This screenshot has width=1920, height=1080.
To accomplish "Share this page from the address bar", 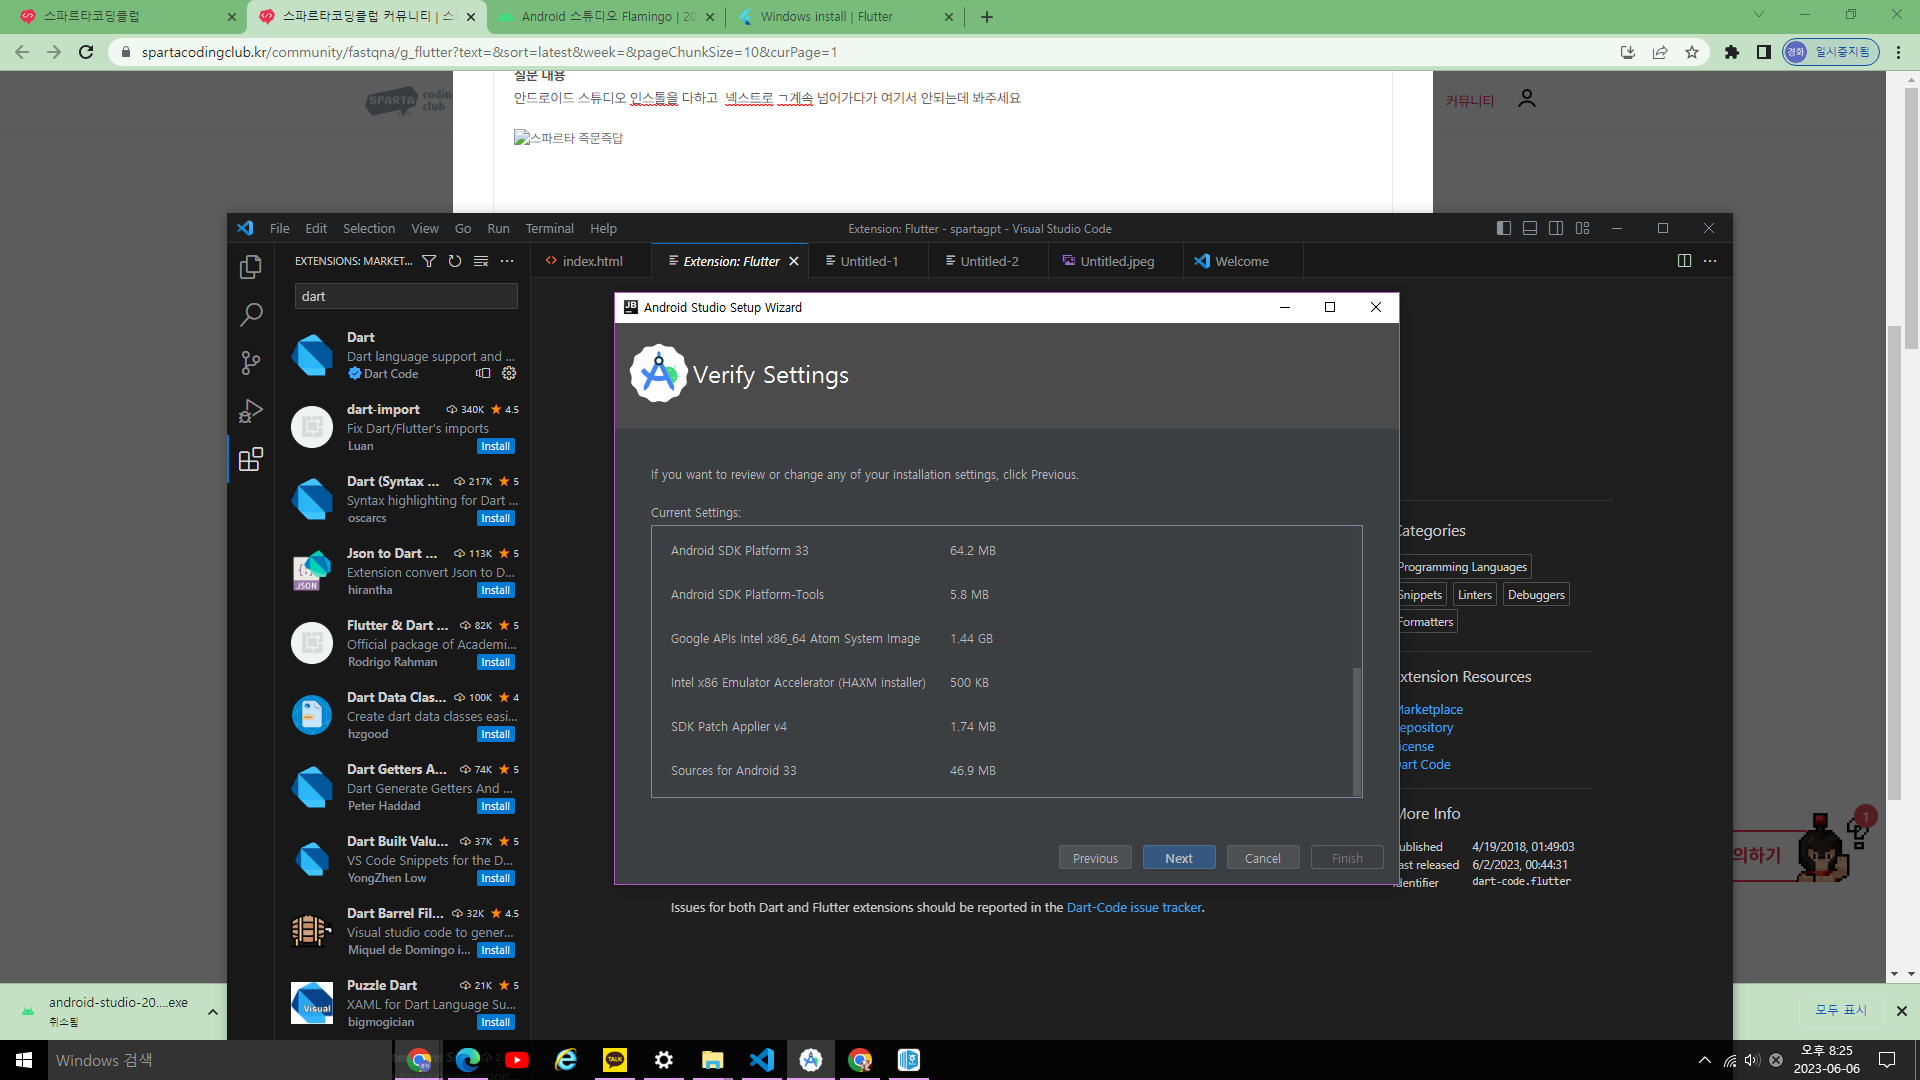I will click(1660, 52).
